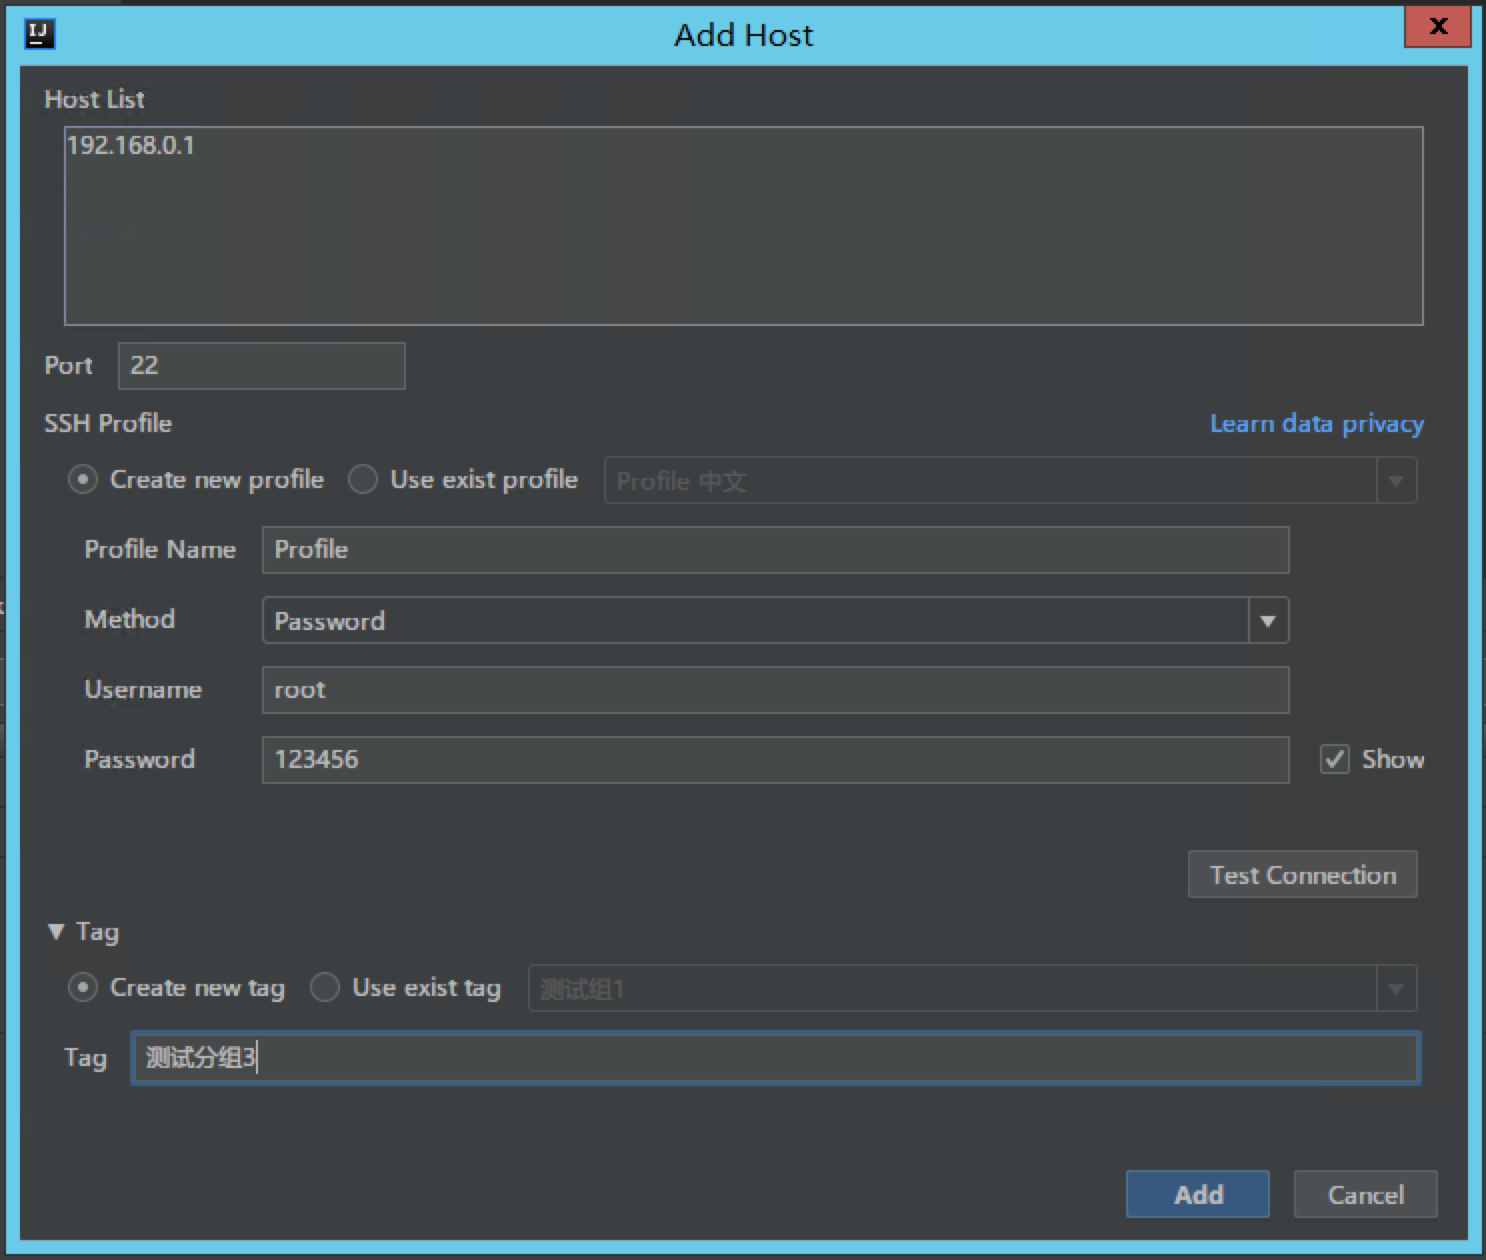Select the Use exist profile radio button

pyautogui.click(x=362, y=479)
